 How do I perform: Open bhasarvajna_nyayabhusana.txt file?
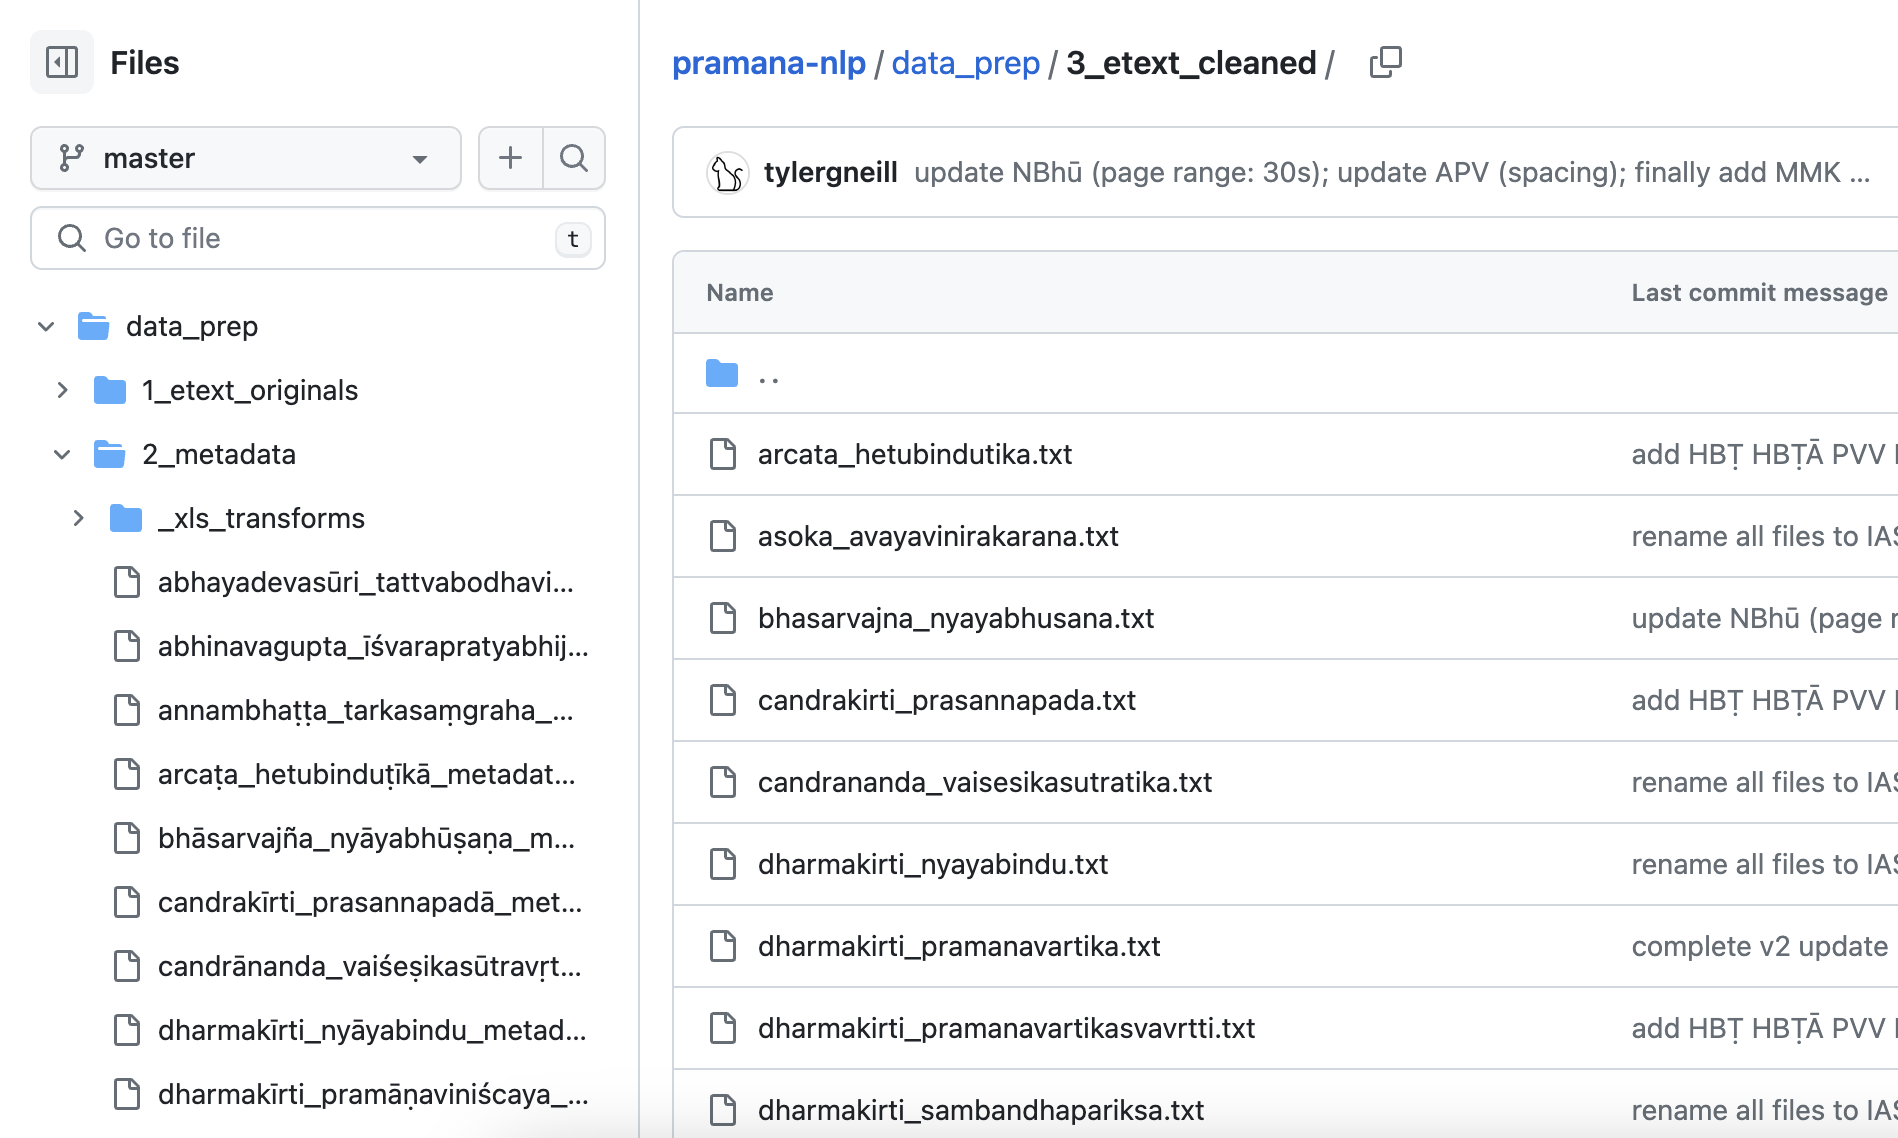pyautogui.click(x=955, y=618)
